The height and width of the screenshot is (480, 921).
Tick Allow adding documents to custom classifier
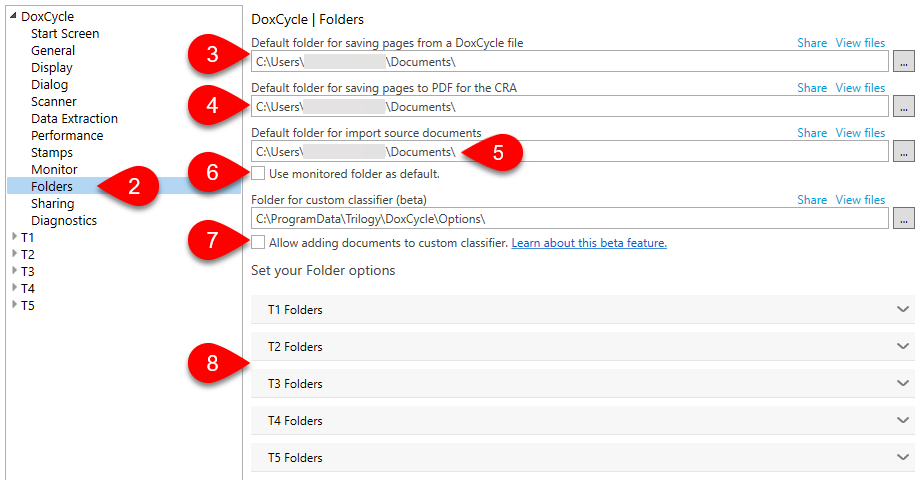(x=258, y=242)
